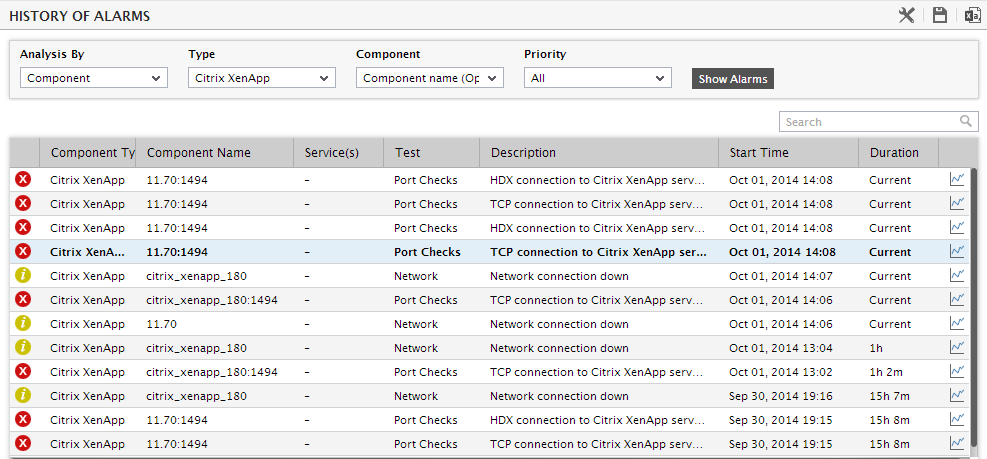Viewport: 987px width, 459px height.
Task: Click minor severity icon of 13:04 alarm
Action: (x=23, y=348)
